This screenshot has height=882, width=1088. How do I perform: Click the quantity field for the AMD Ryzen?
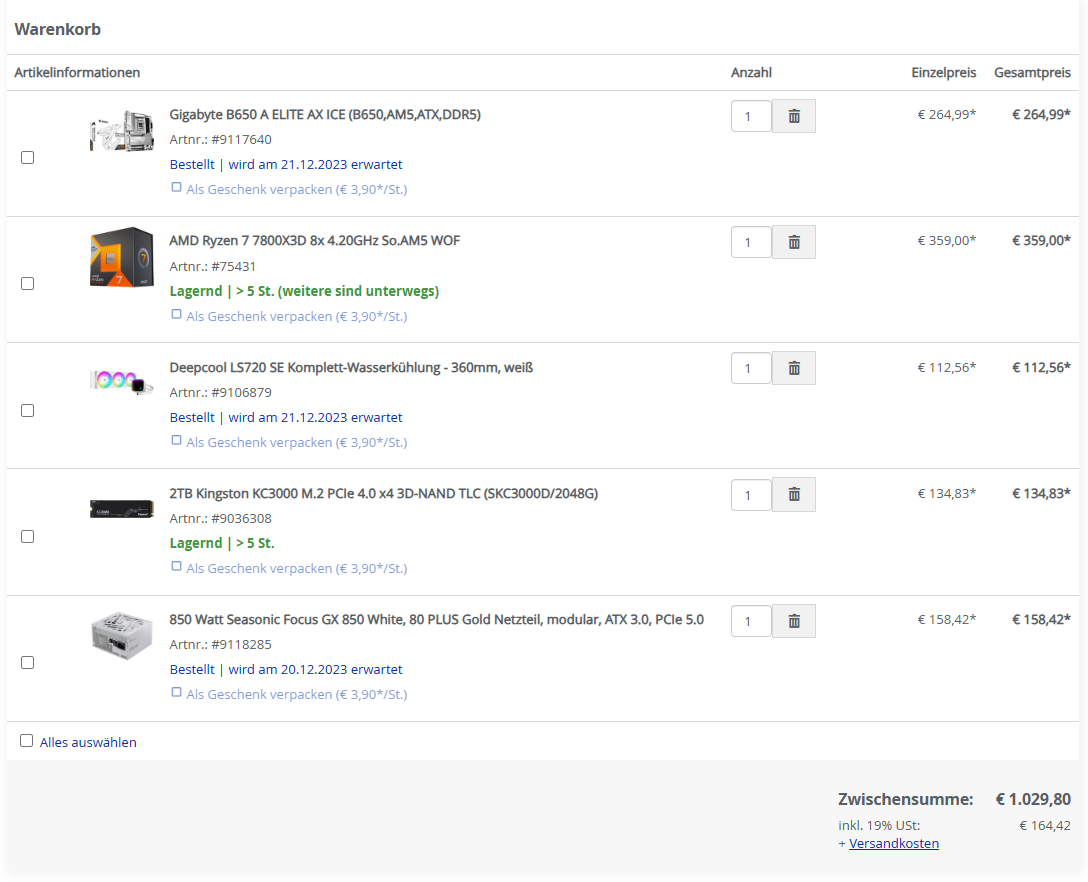[750, 241]
